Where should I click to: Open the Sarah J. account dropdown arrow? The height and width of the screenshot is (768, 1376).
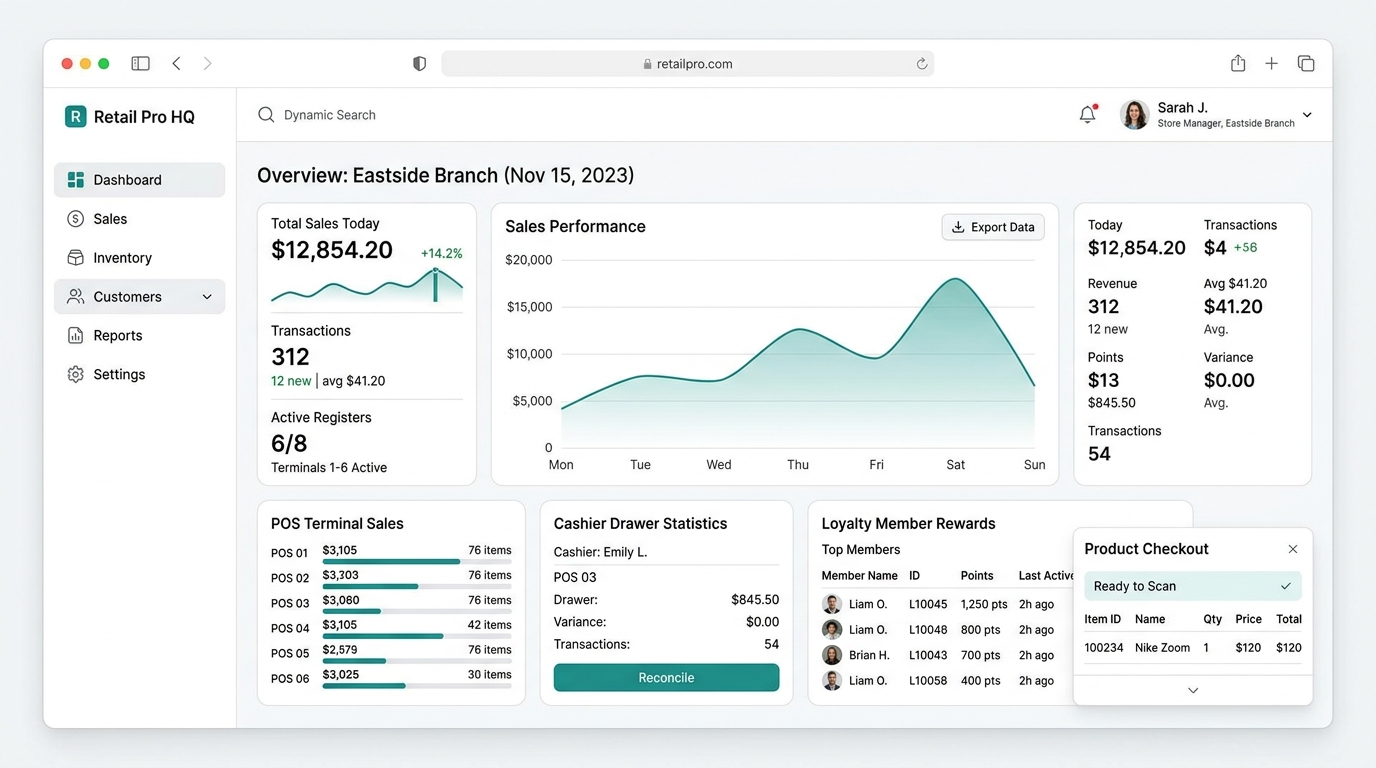coord(1307,115)
